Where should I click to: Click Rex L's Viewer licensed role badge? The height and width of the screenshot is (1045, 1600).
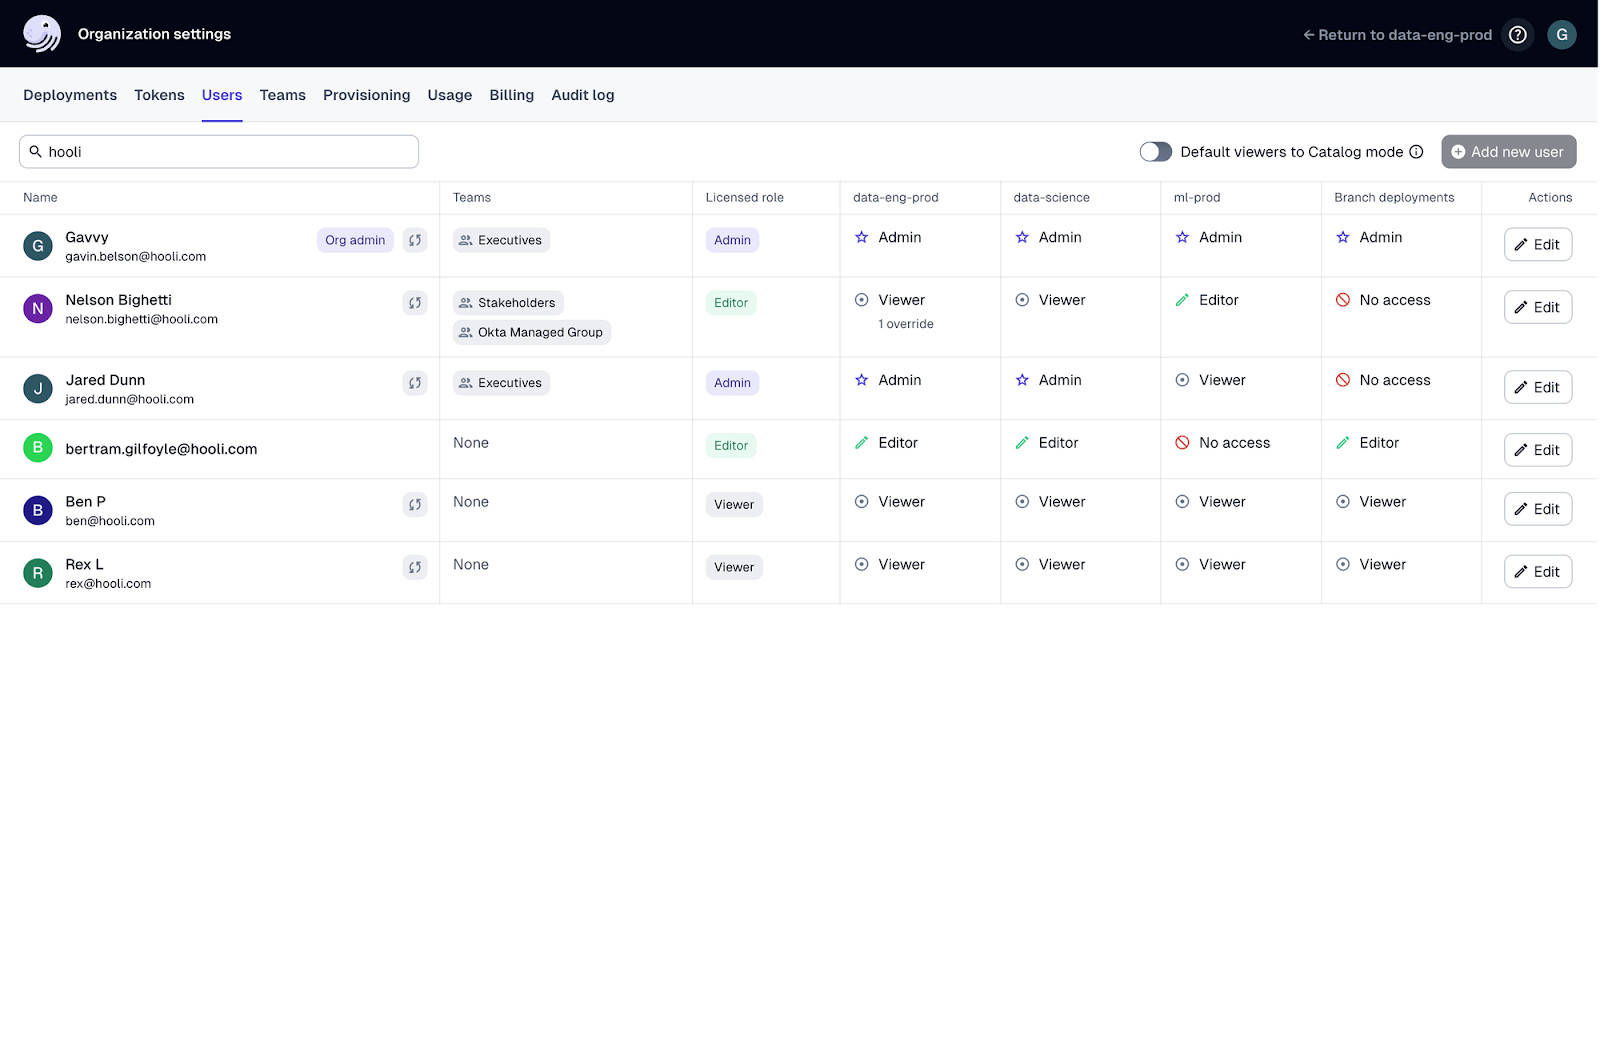click(x=735, y=569)
